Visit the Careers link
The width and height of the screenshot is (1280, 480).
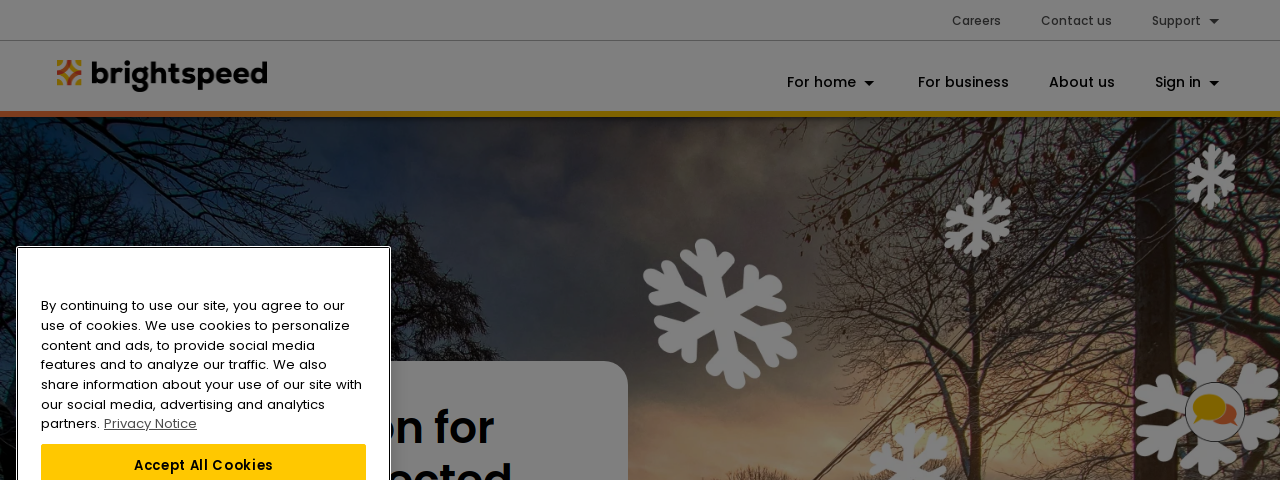tap(976, 21)
